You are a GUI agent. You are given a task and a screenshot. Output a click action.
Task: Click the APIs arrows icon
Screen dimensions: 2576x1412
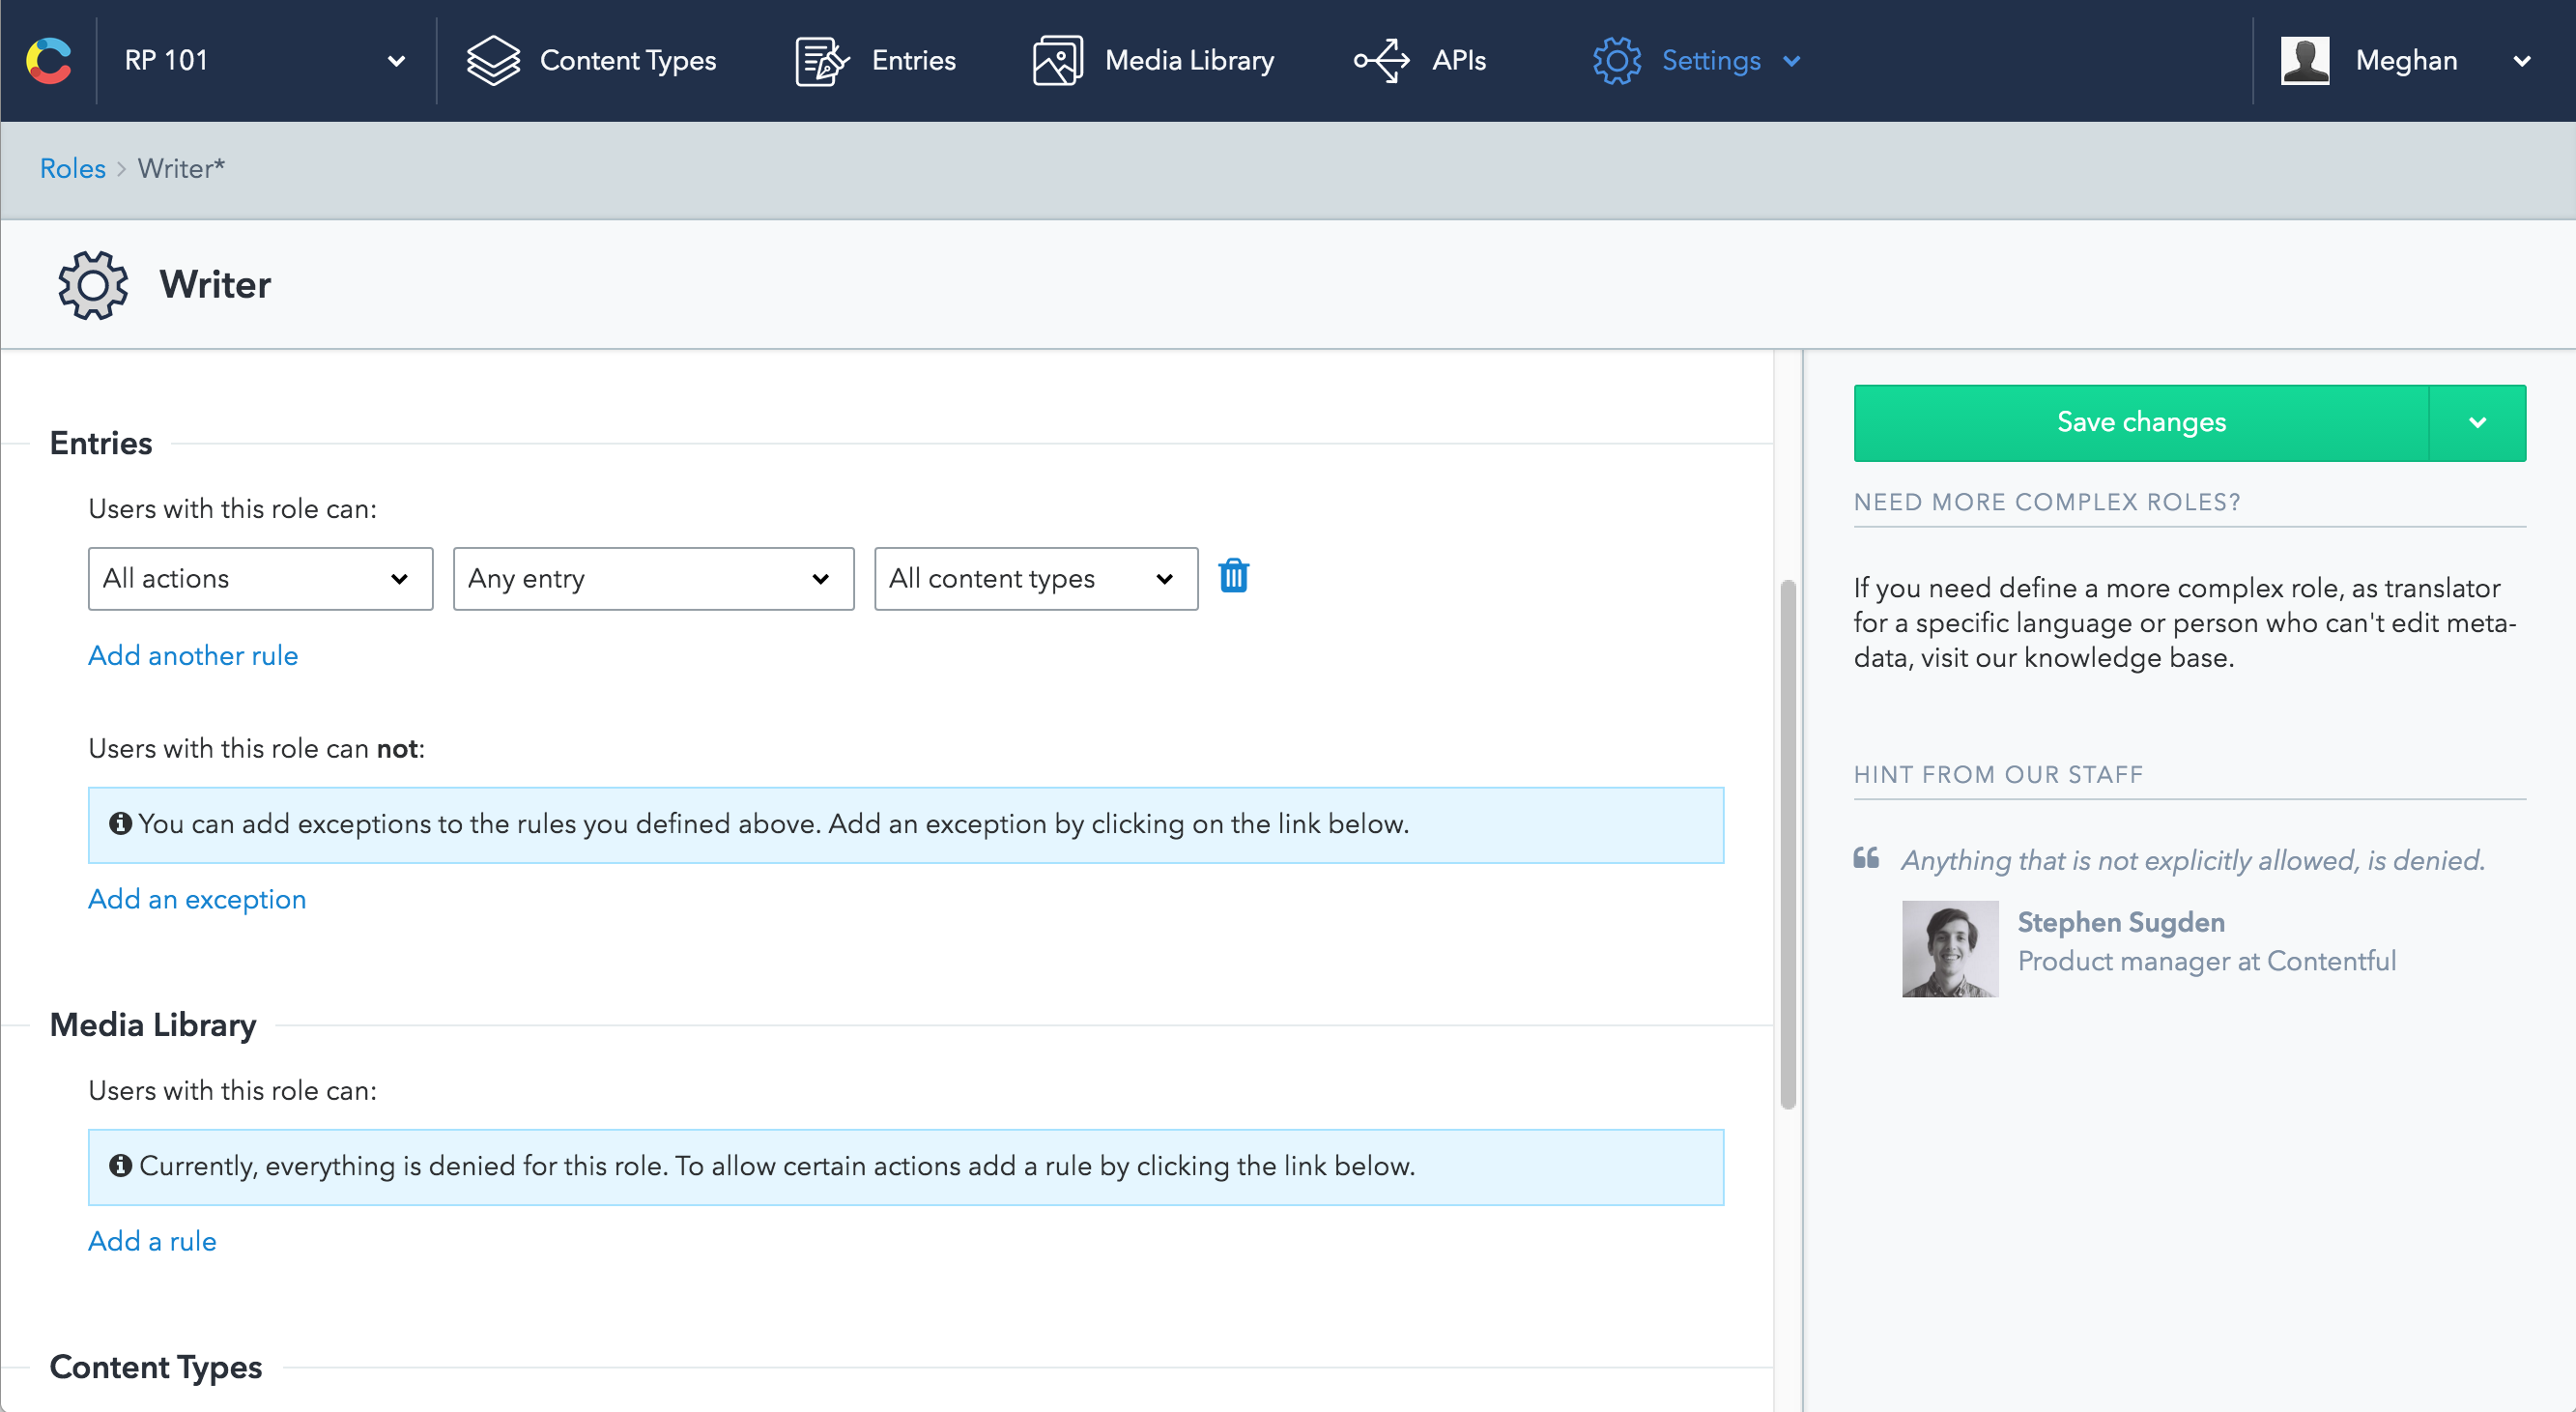coord(1381,61)
